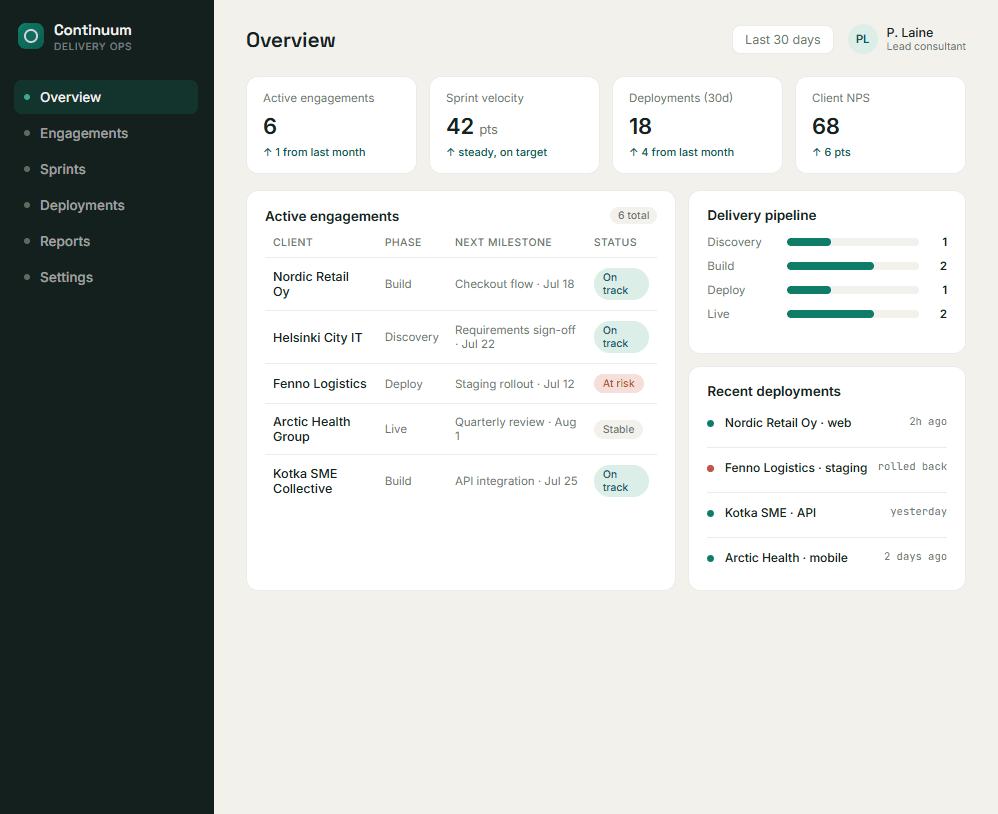Click the CLIENT column header
This screenshot has height=814, width=998.
pyautogui.click(x=293, y=242)
